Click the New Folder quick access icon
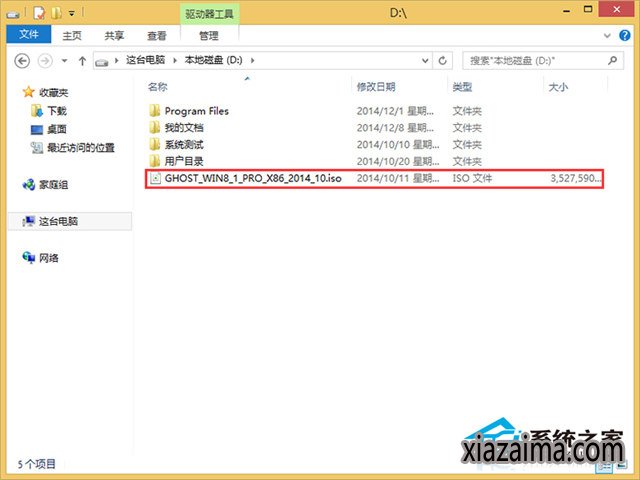The width and height of the screenshot is (640, 480). (56, 13)
